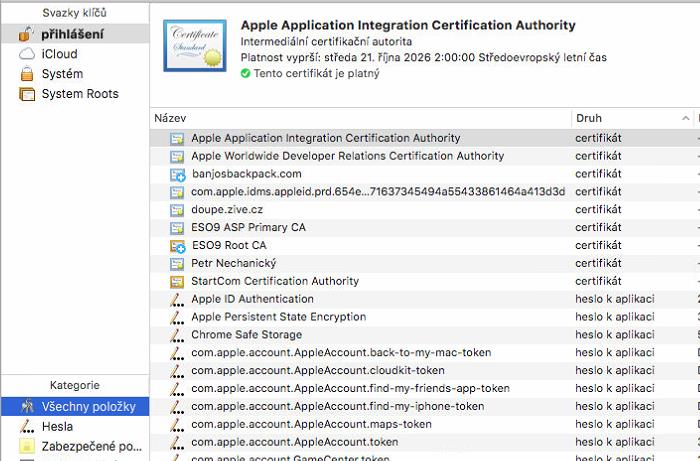The width and height of the screenshot is (700, 461).
Task: Open System Roots folder icon
Action: pyautogui.click(x=27, y=94)
